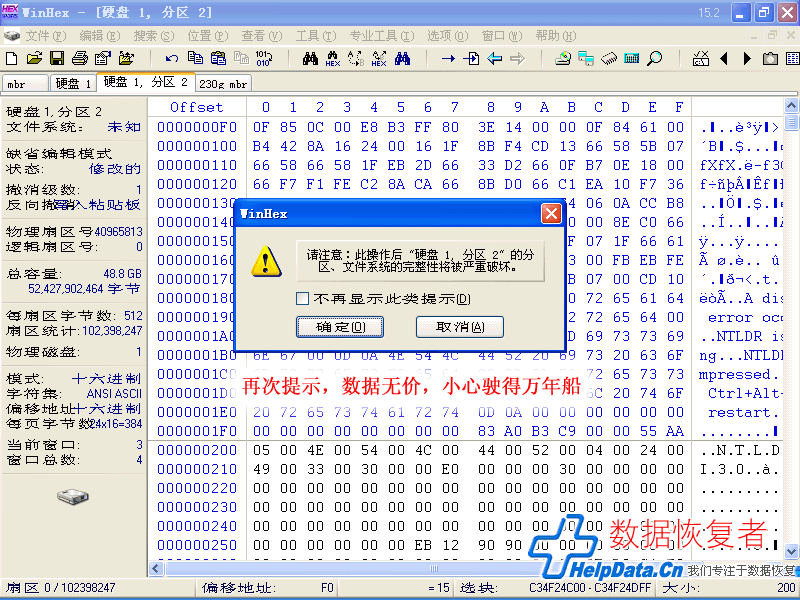
Task: Click the Paste clipboard icon
Action: click(x=218, y=58)
